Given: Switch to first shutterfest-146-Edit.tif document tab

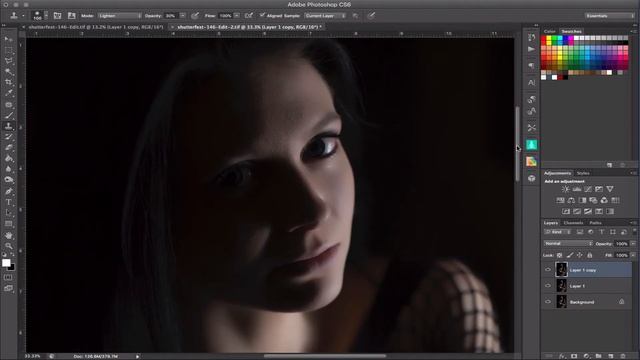Looking at the screenshot, I should [96, 27].
